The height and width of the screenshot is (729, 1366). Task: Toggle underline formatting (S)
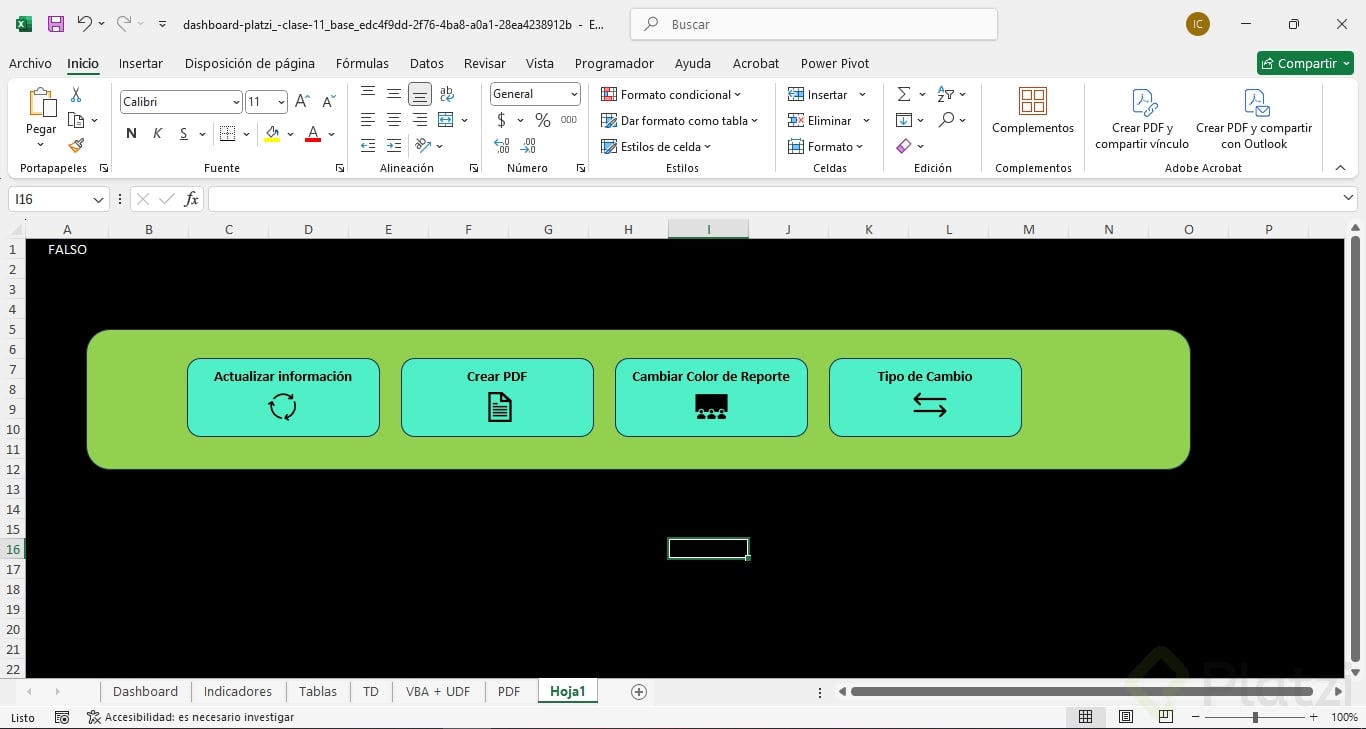[x=183, y=134]
